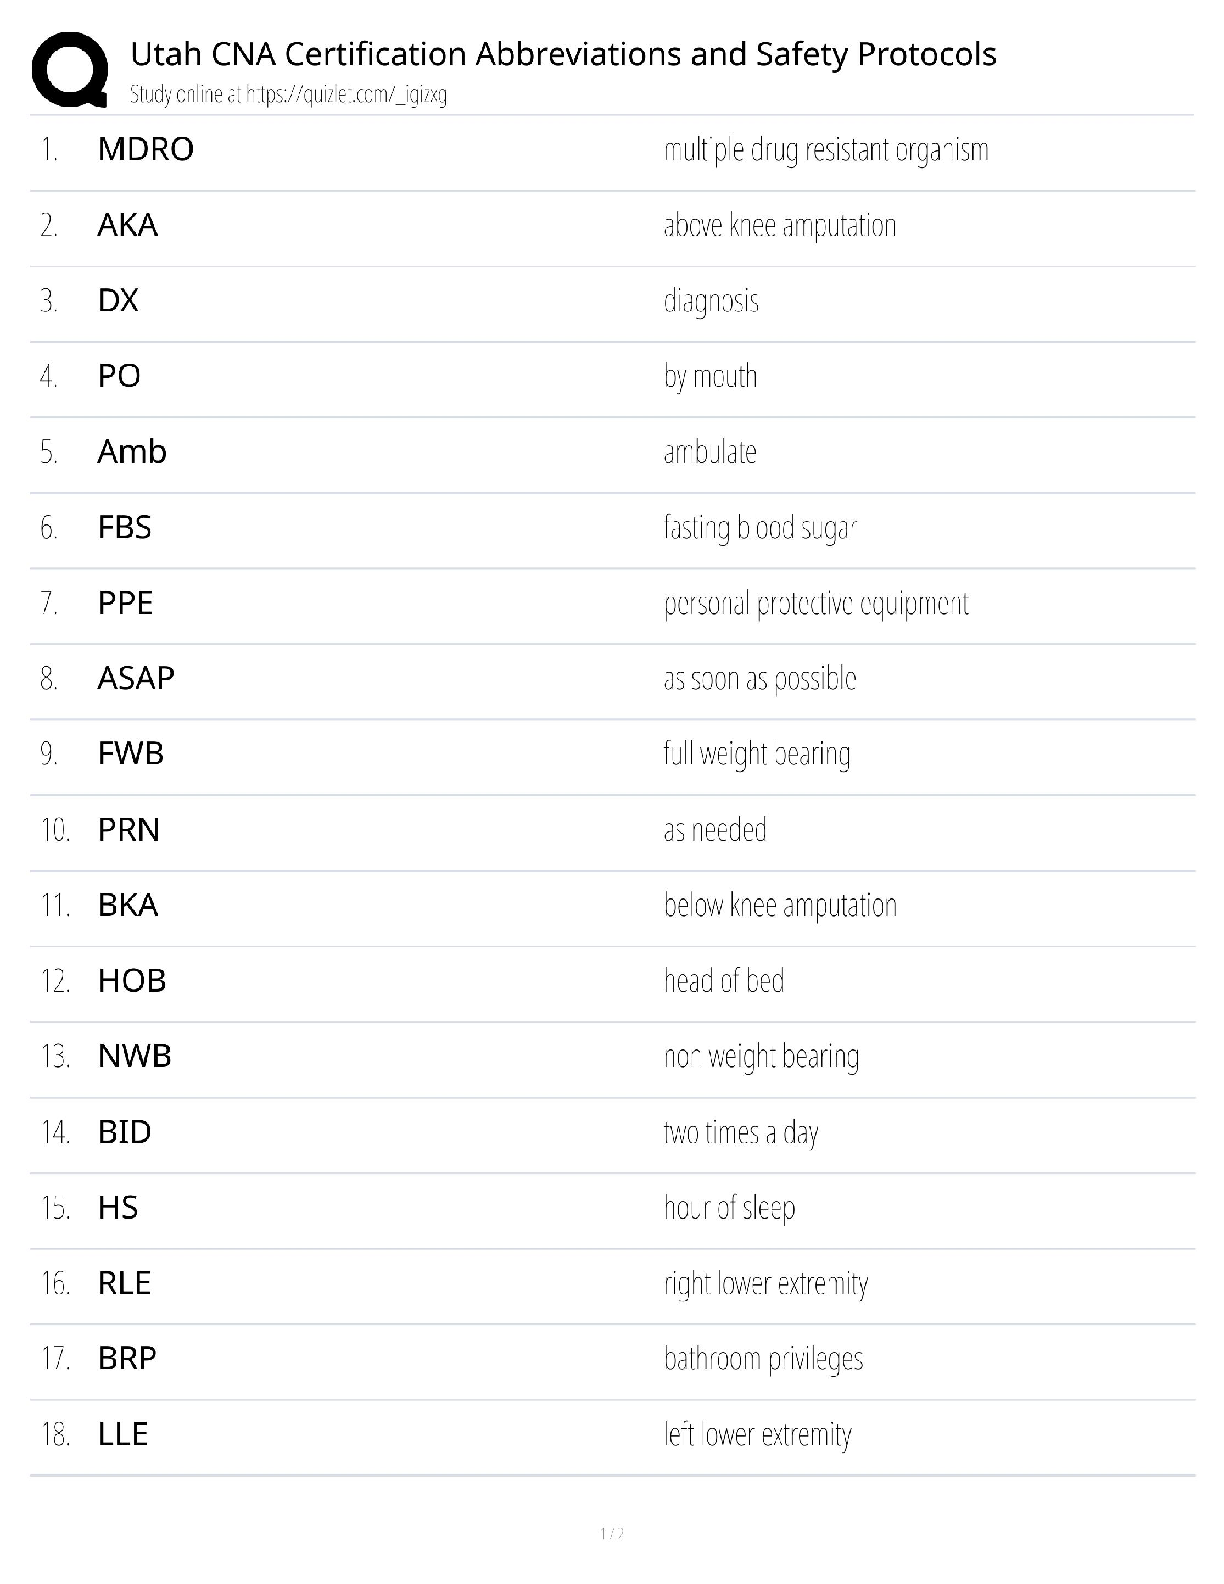Select 'non weight bearing' definition text
This screenshot has width=1224, height=1584.
(x=761, y=1057)
